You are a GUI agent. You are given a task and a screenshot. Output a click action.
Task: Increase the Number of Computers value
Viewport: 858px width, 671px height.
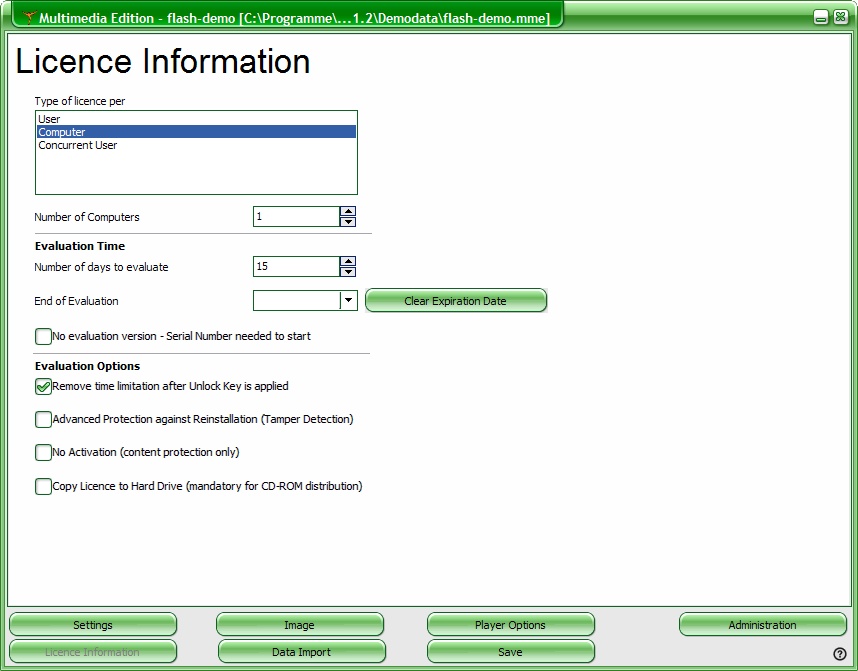point(348,211)
